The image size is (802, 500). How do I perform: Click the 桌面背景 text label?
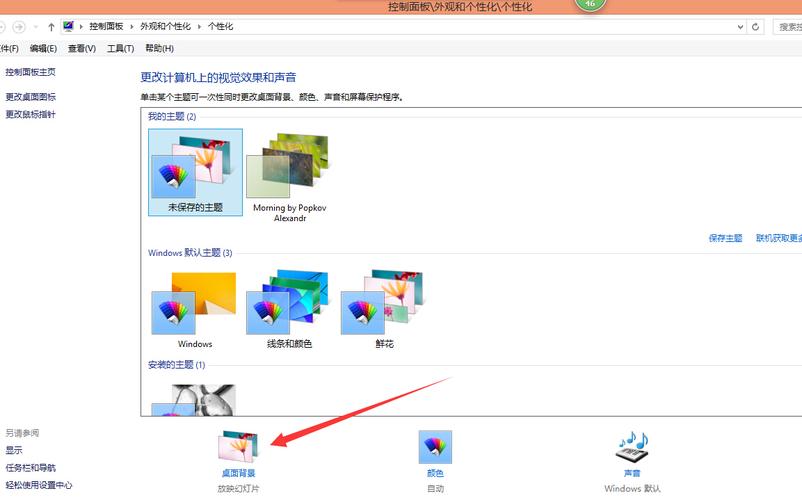click(x=238, y=473)
